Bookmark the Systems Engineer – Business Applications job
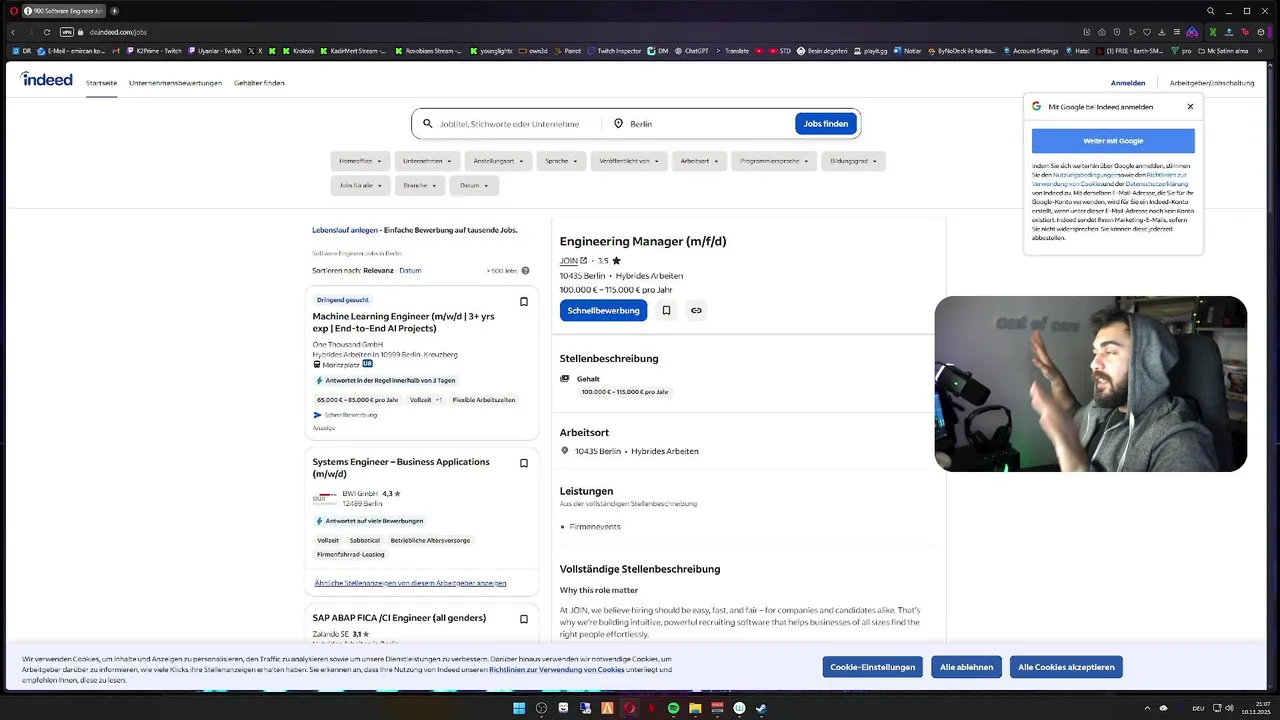The image size is (1280, 720). pos(523,463)
